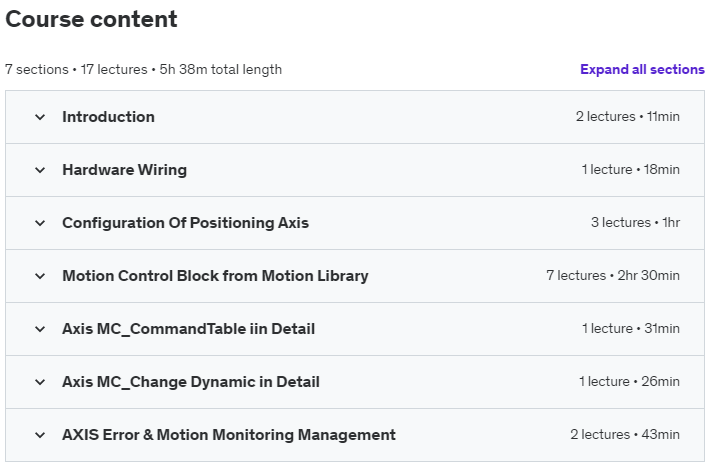Open AXIS Error & Motion Monitoring Management
The image size is (705, 462).
coord(229,435)
